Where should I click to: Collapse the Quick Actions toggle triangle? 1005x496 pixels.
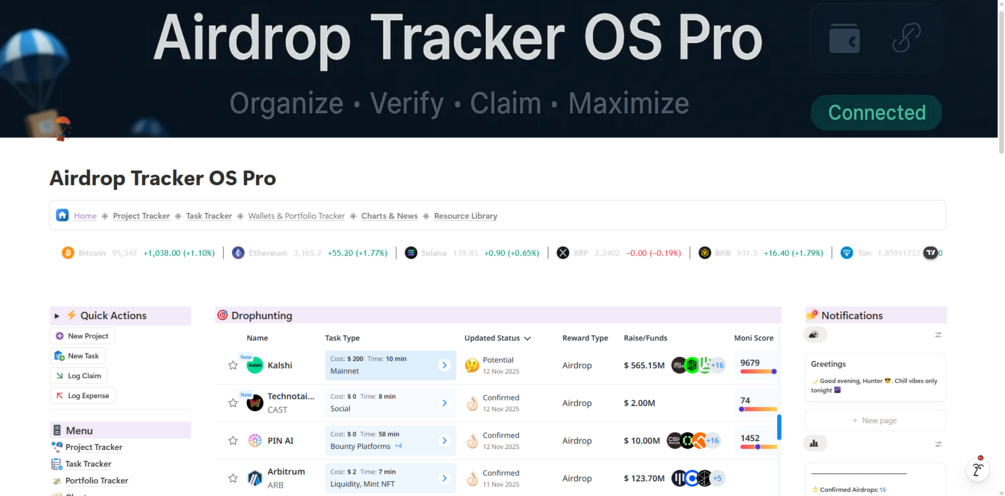(x=56, y=316)
